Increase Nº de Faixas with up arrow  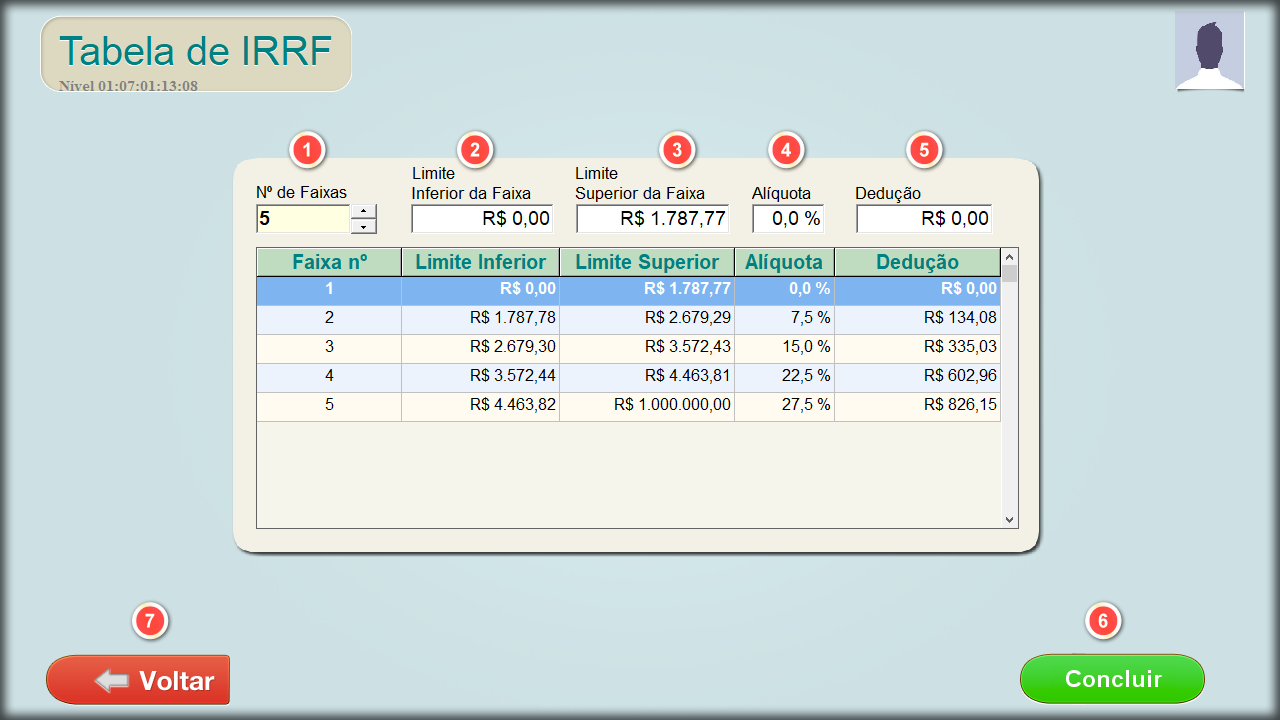pos(364,211)
